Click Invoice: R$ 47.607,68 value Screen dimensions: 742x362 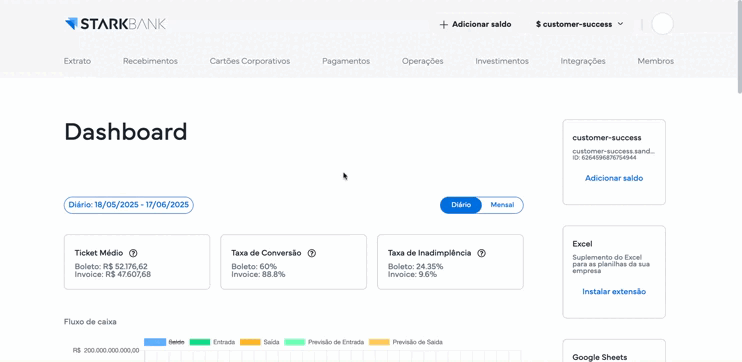click(x=113, y=274)
